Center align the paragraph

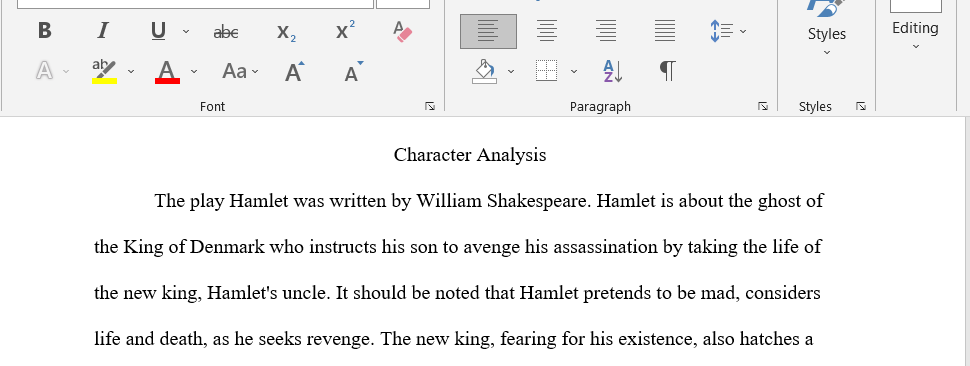547,31
